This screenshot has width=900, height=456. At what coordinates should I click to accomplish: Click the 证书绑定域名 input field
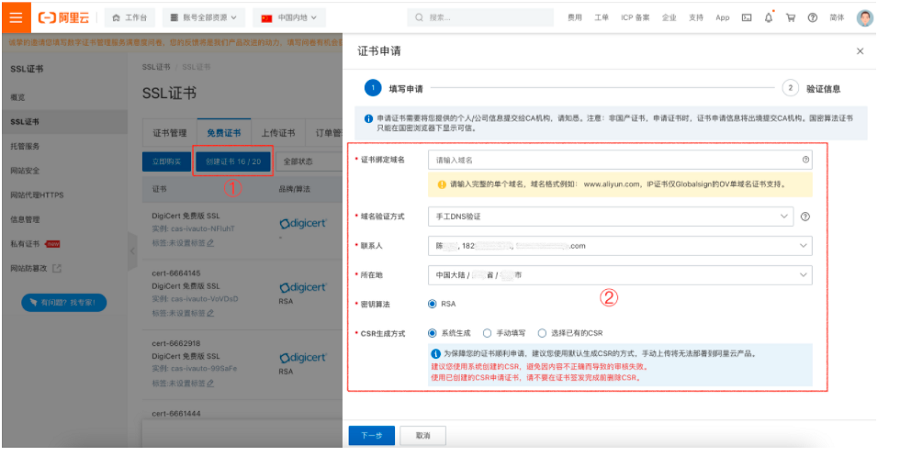point(610,160)
